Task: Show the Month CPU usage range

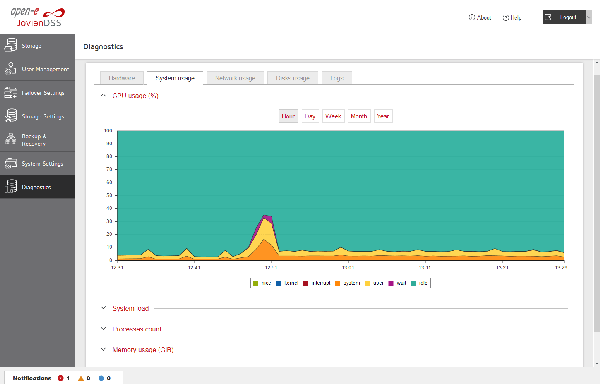Action: click(x=359, y=116)
